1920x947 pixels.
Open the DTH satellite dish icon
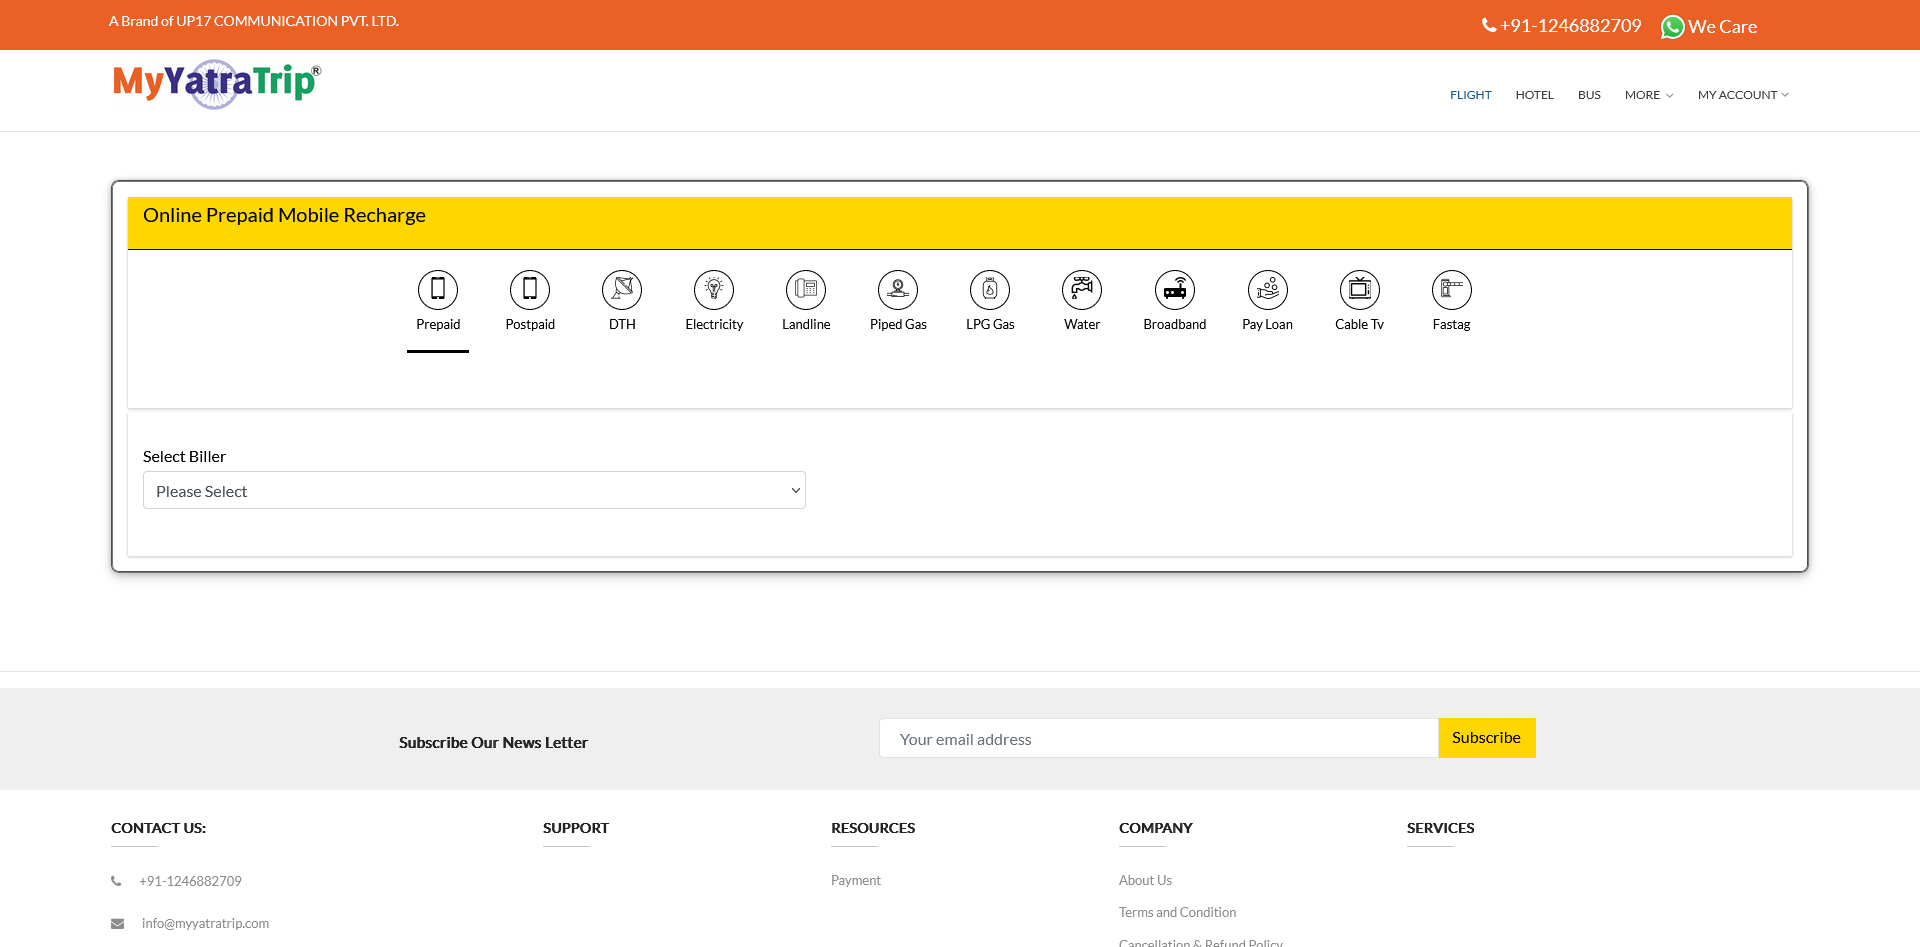(622, 290)
